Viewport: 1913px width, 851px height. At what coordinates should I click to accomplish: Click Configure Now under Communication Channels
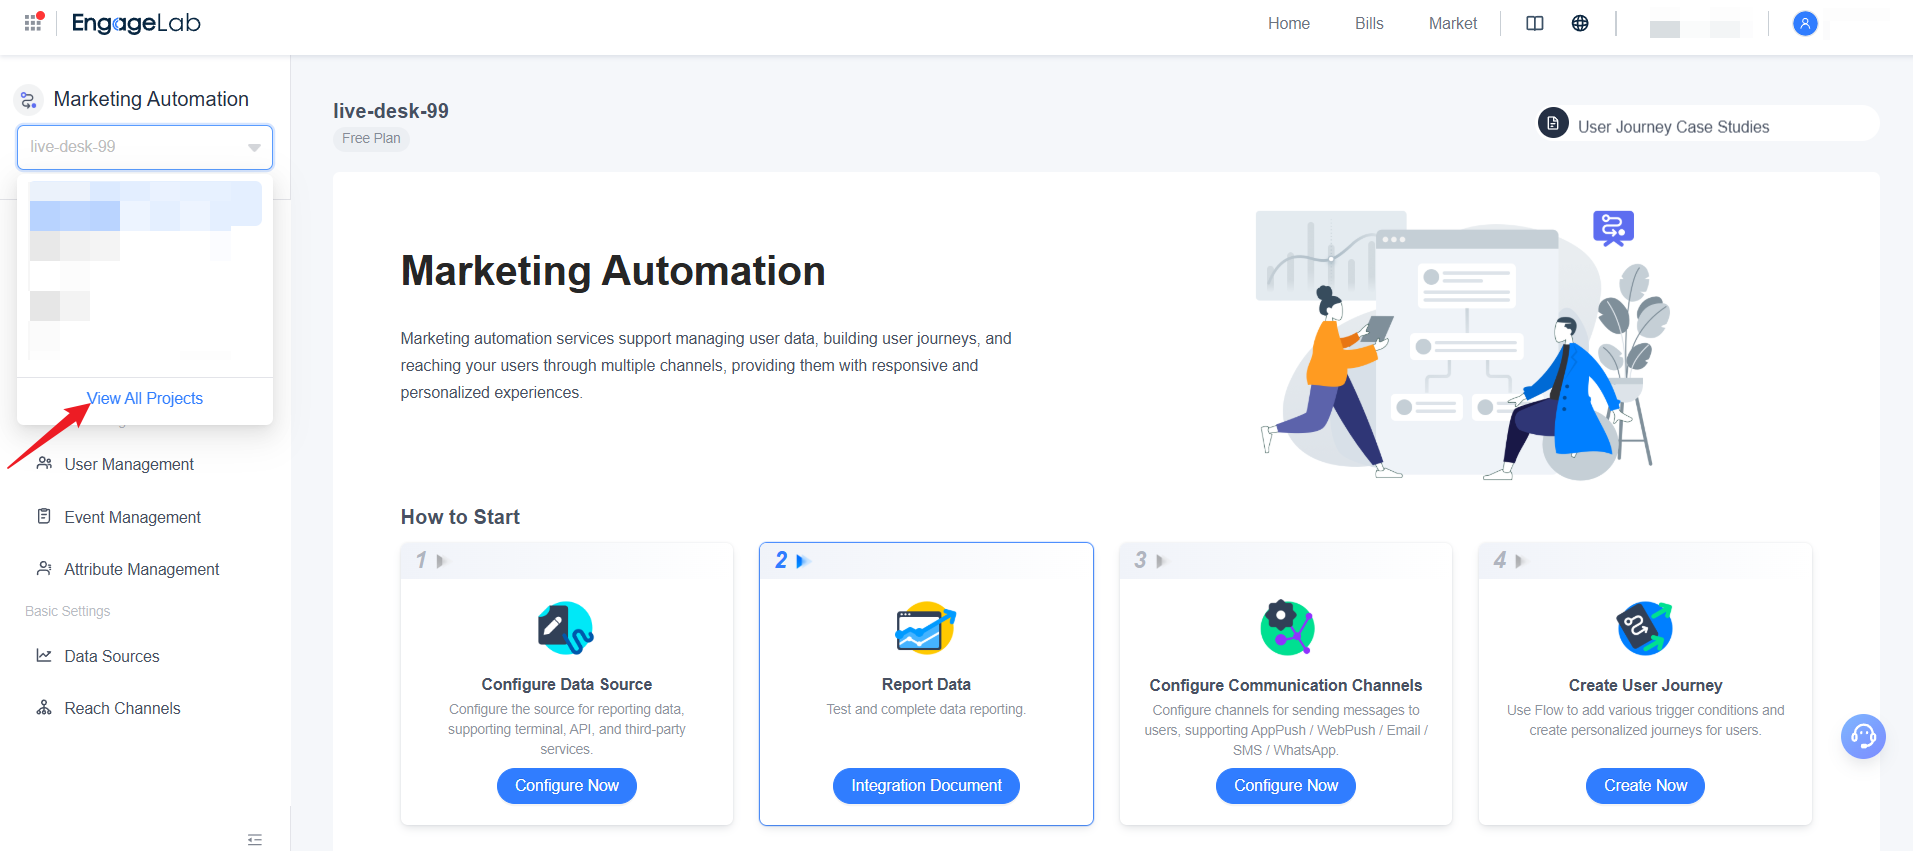coord(1286,785)
